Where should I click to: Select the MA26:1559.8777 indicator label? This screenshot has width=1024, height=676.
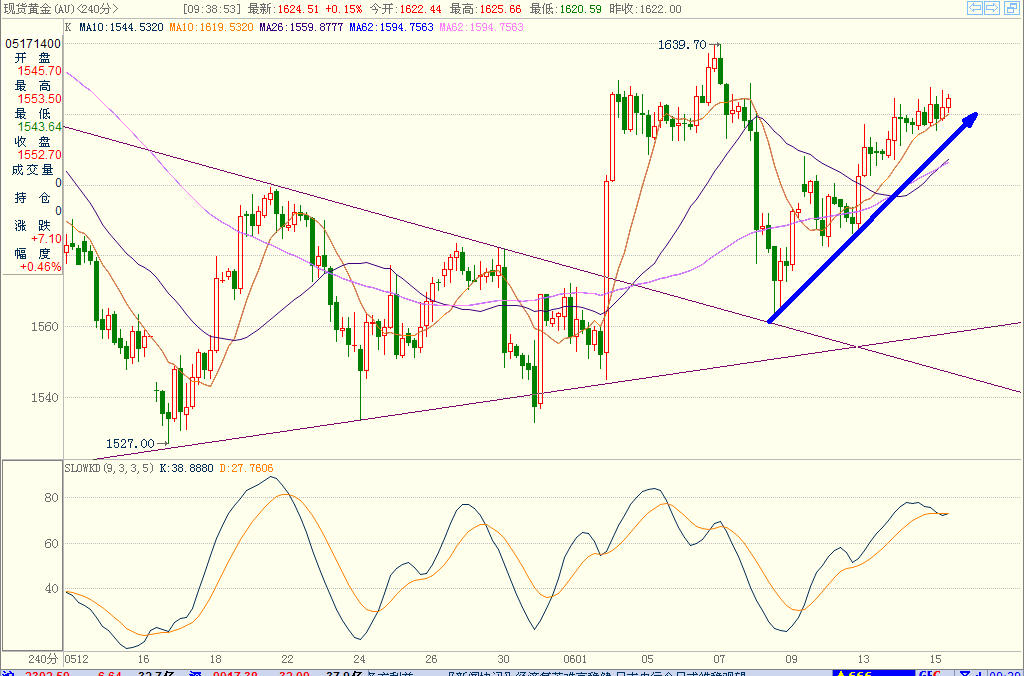coord(301,27)
